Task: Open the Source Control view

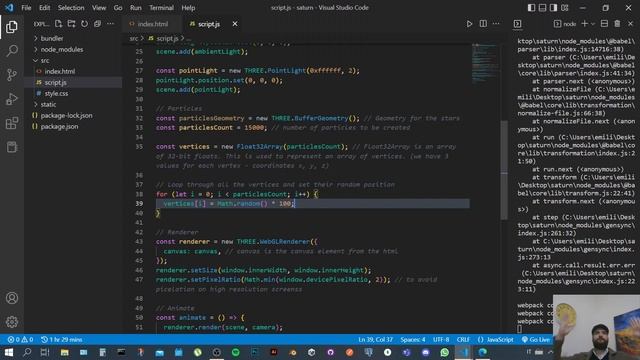Action: pos(12,75)
